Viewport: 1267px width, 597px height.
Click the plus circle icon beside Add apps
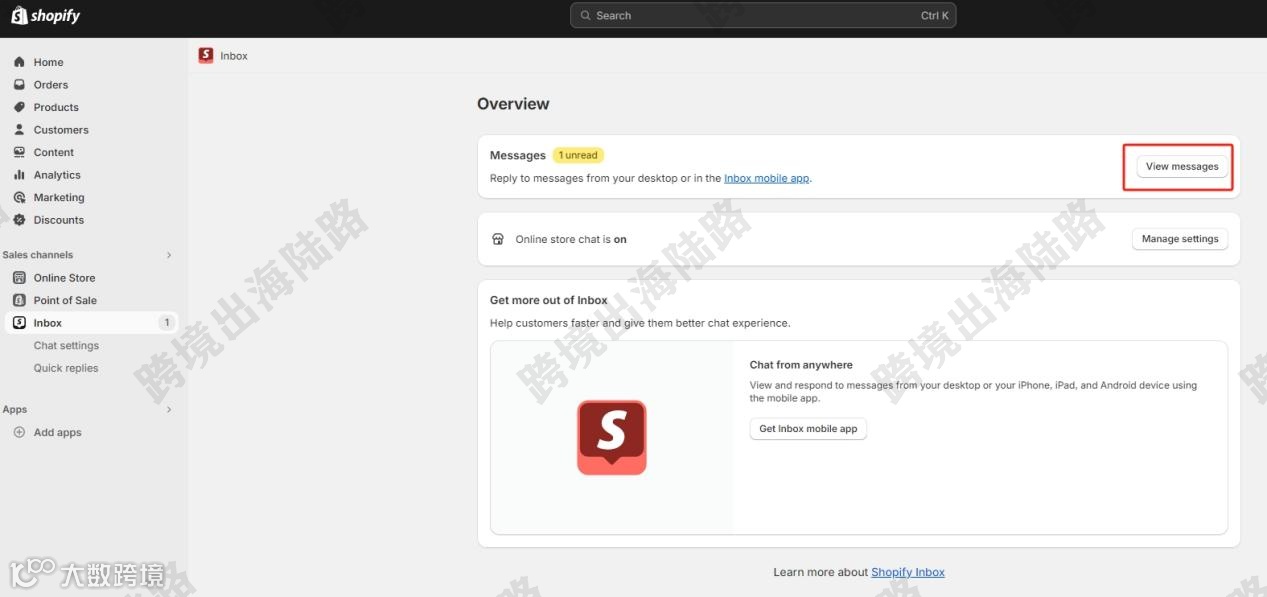click(19, 433)
